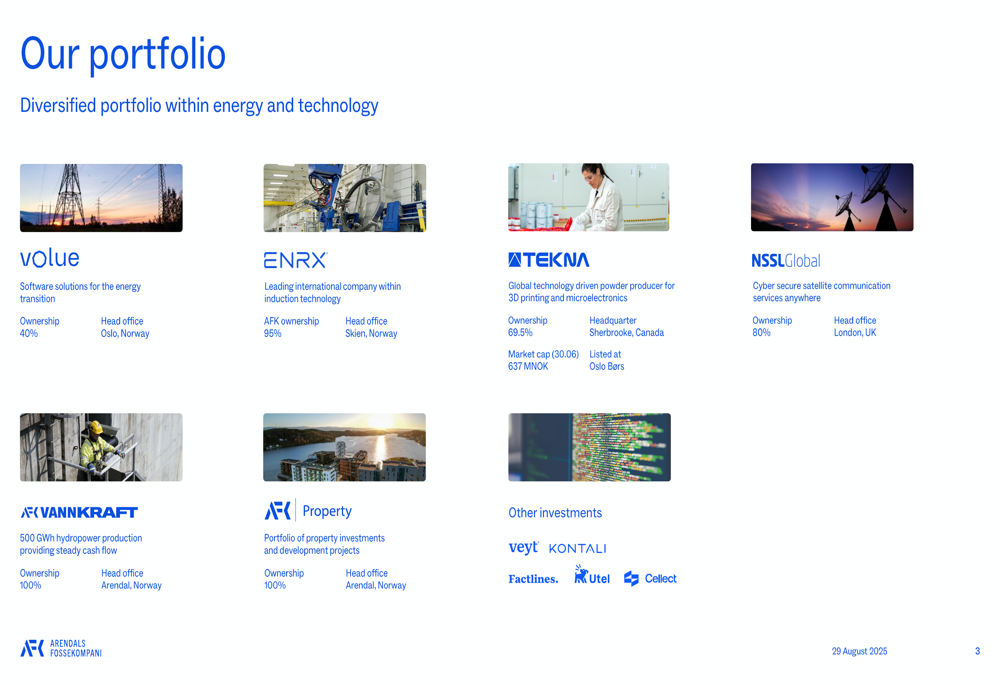Open the ENRX induction machinery photo
The image size is (1000, 685).
click(345, 198)
